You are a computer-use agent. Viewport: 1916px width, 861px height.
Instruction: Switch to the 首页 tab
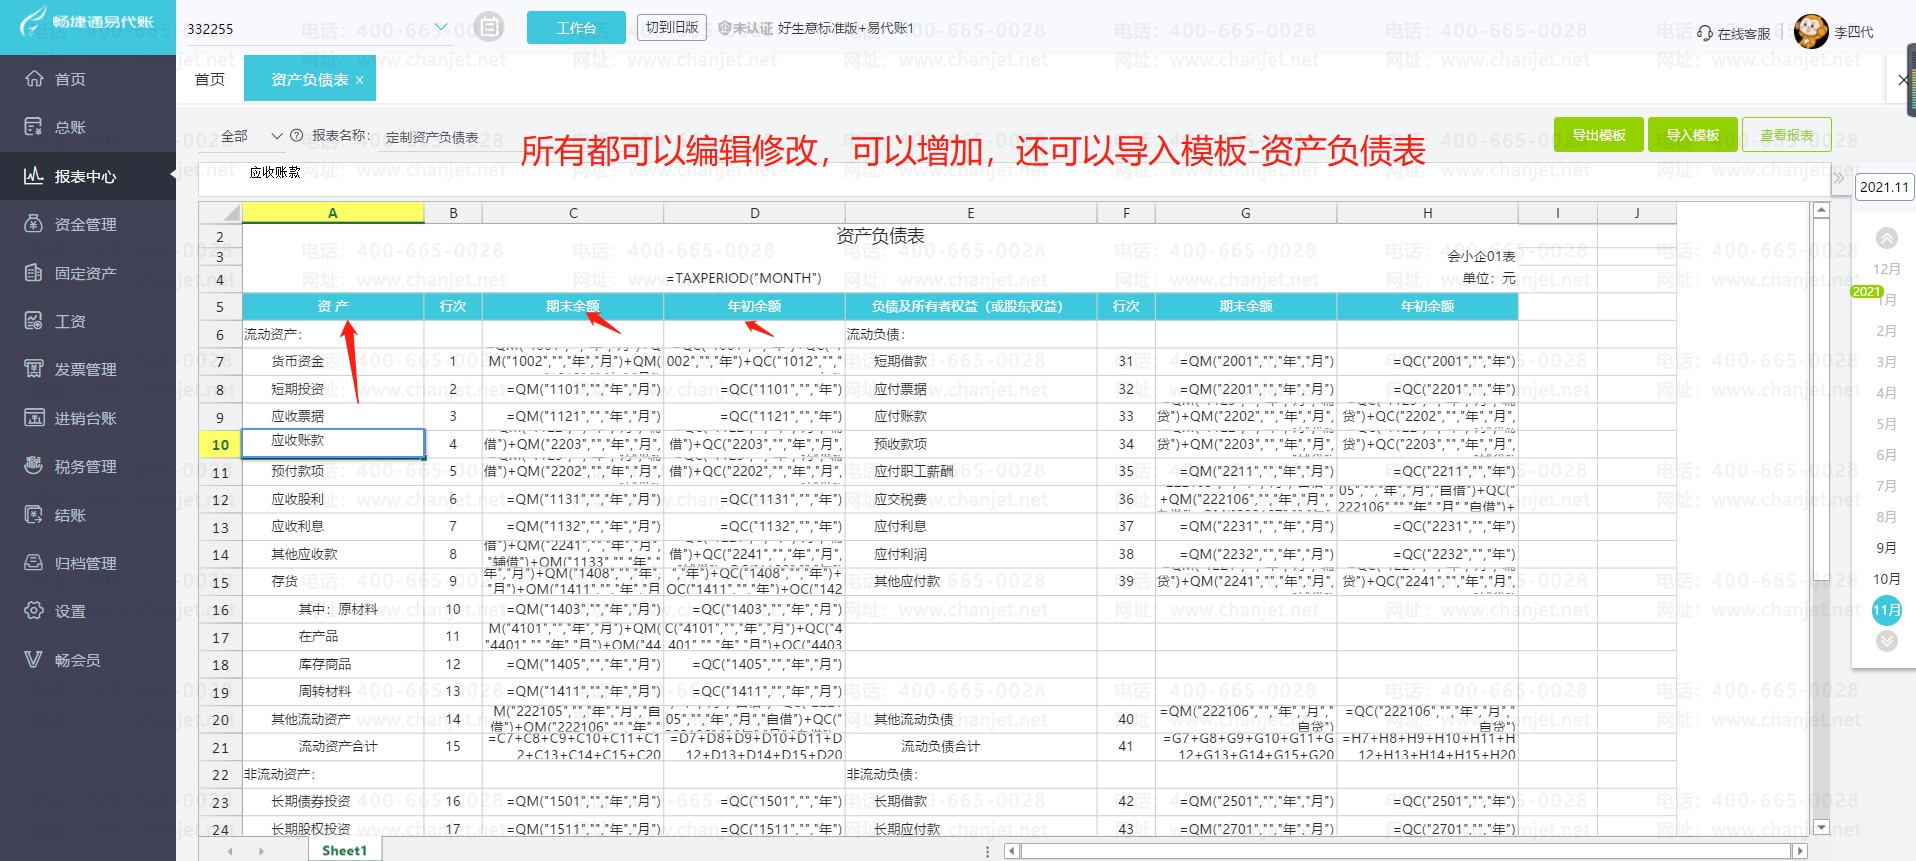tap(210, 79)
